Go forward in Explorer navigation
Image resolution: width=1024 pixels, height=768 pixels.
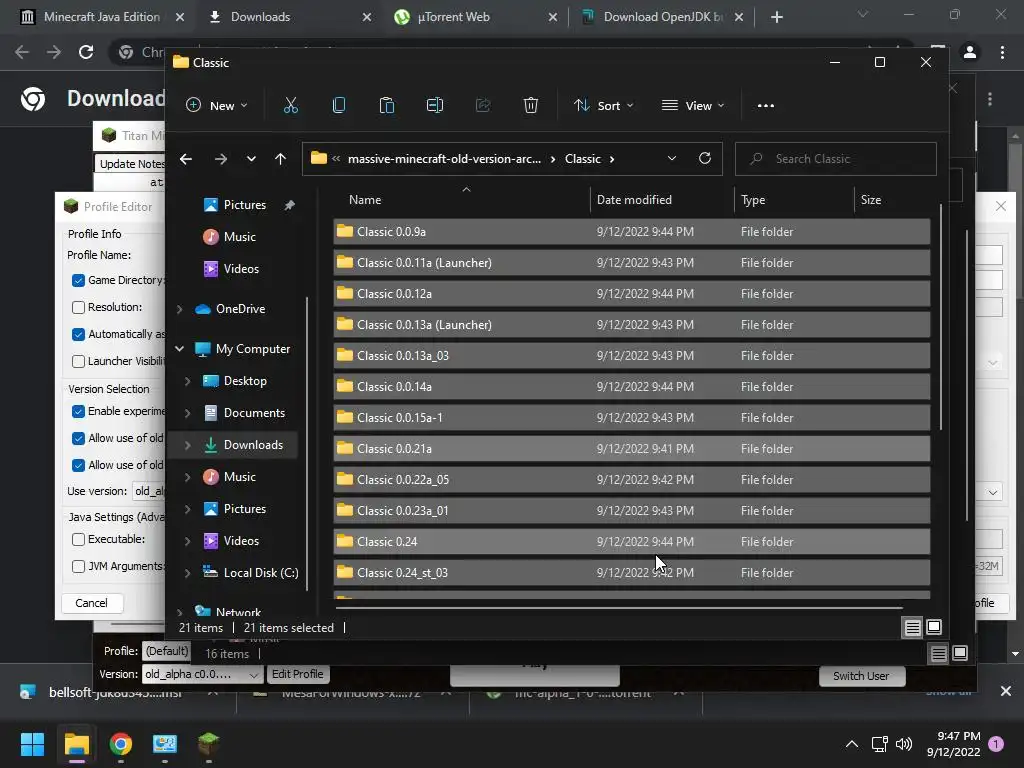pyautogui.click(x=221, y=159)
